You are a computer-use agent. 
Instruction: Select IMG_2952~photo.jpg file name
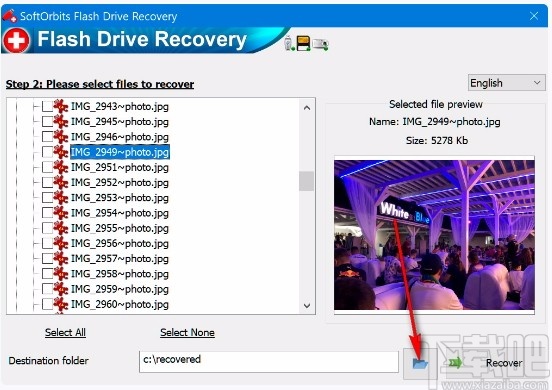120,182
